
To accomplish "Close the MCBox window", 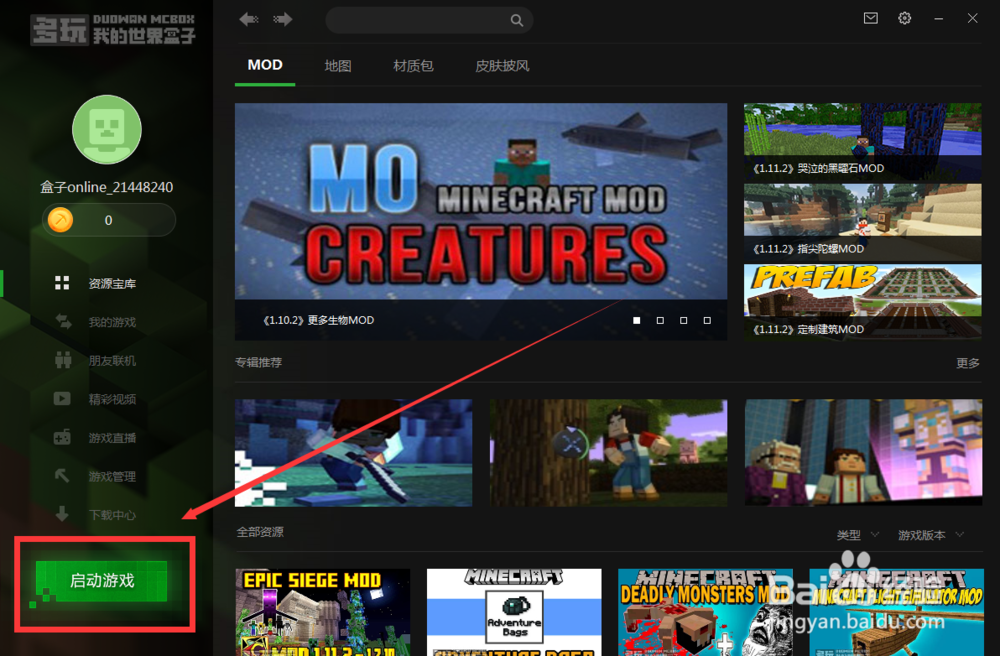I will point(972,18).
